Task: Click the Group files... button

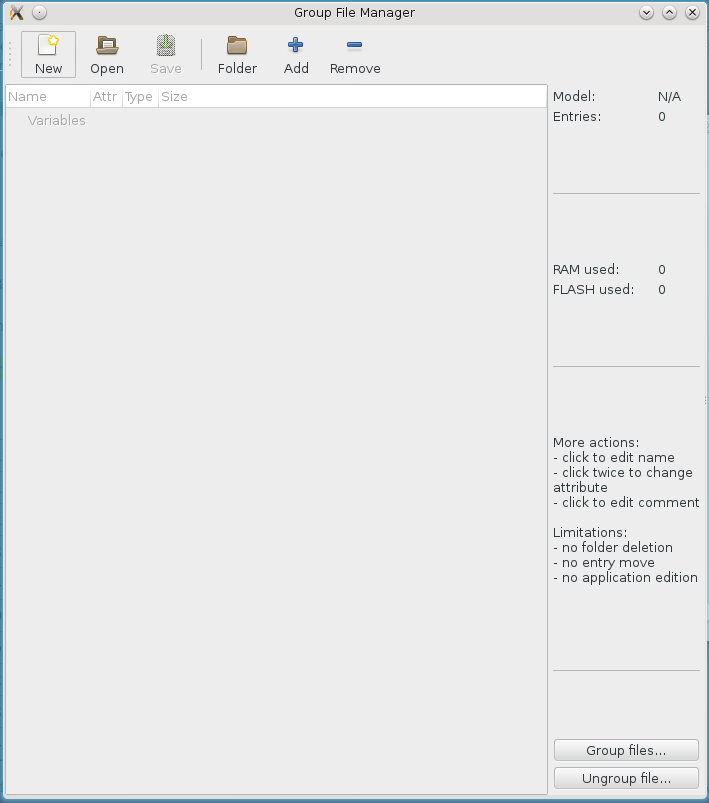Action: 626,750
